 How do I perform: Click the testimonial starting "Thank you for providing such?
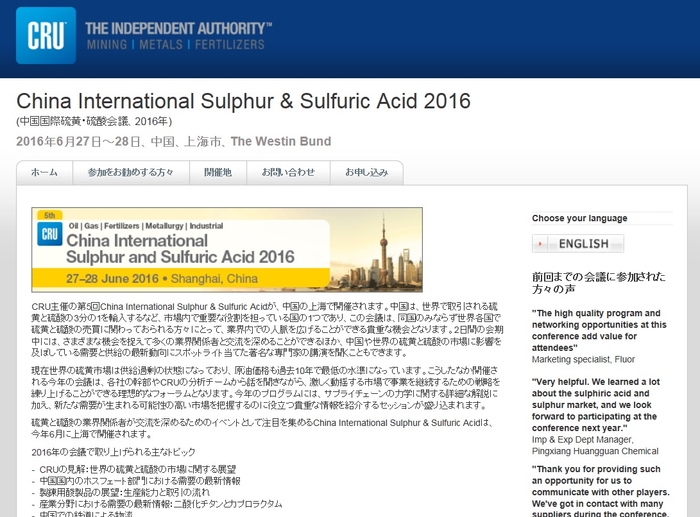pos(600,491)
